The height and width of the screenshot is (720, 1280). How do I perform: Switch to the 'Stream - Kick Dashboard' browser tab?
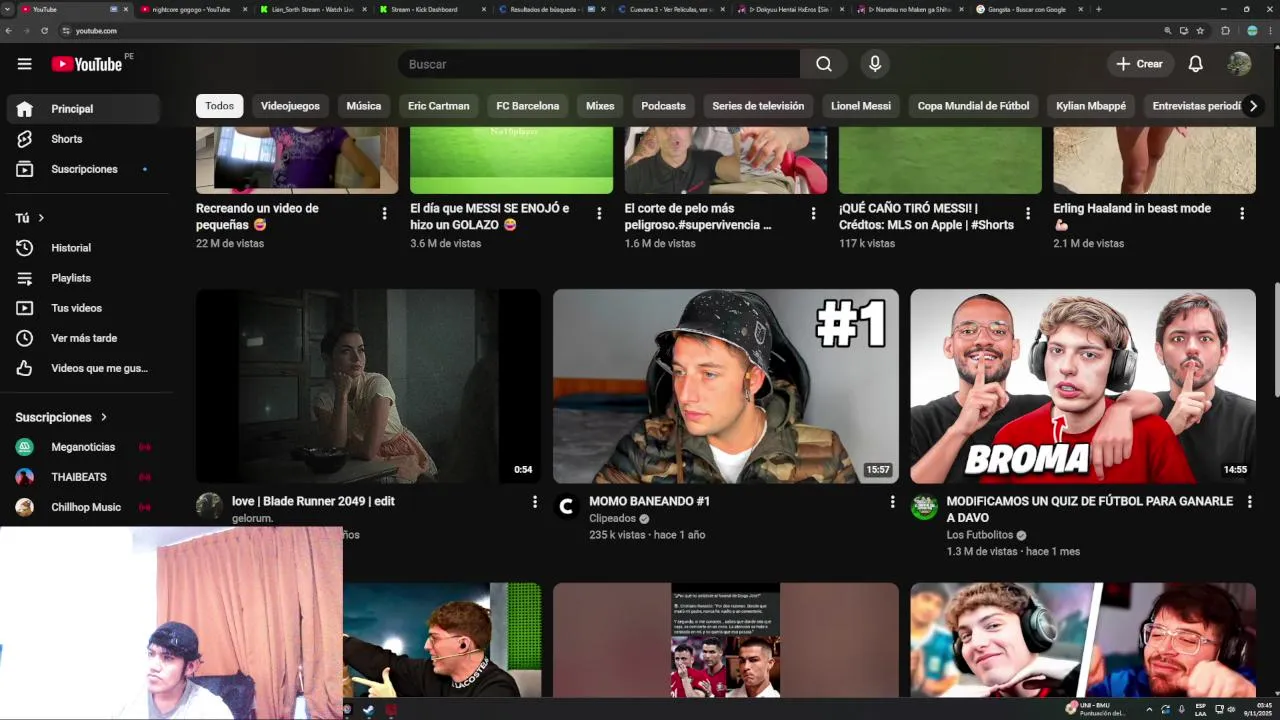click(424, 9)
